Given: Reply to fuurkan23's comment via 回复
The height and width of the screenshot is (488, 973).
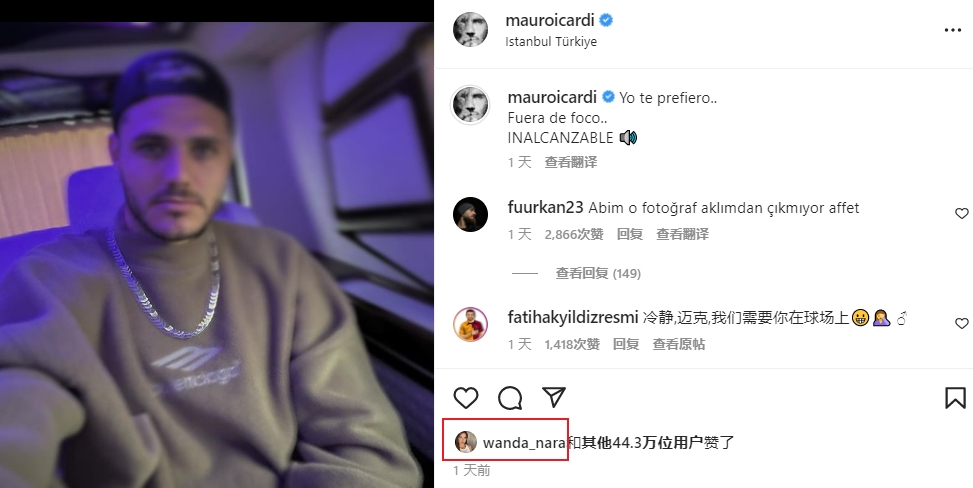Looking at the screenshot, I should point(629,234).
